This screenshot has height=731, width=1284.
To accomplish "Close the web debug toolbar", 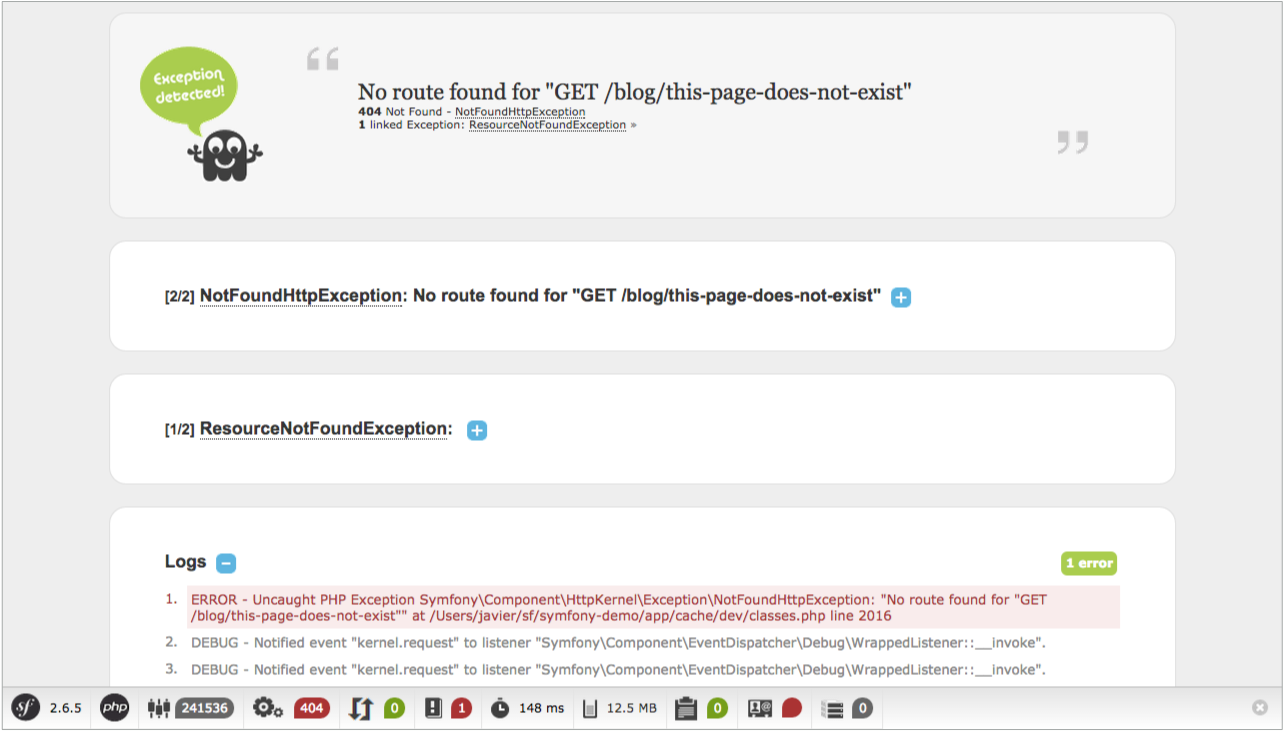I will click(x=1260, y=707).
